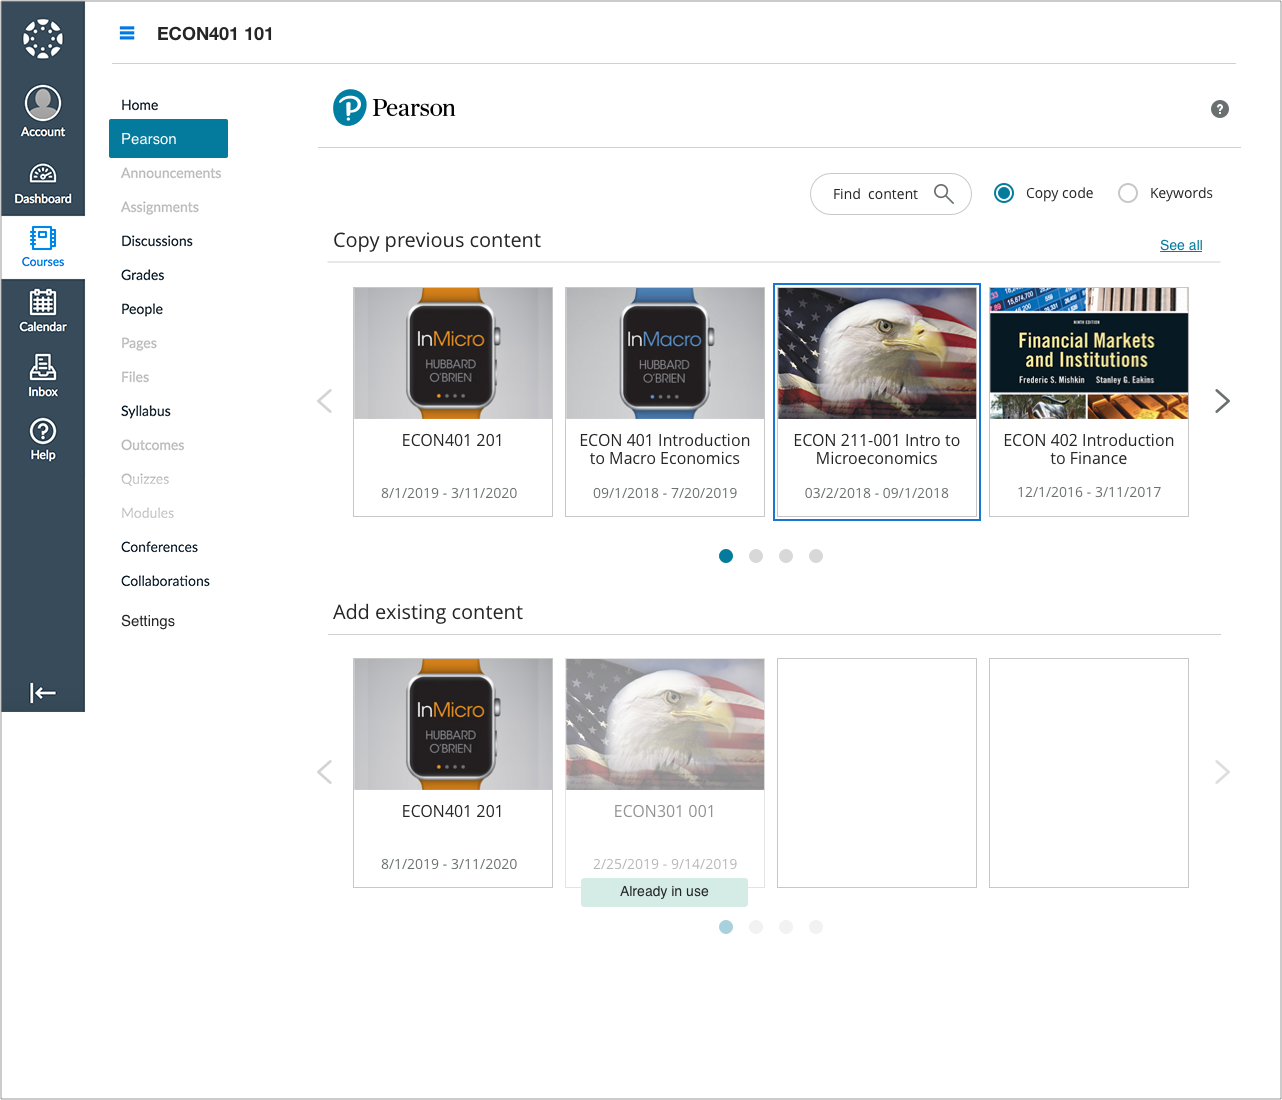
Task: Click the 03/2/2018 - 09/1/2018 date text
Action: click(877, 493)
